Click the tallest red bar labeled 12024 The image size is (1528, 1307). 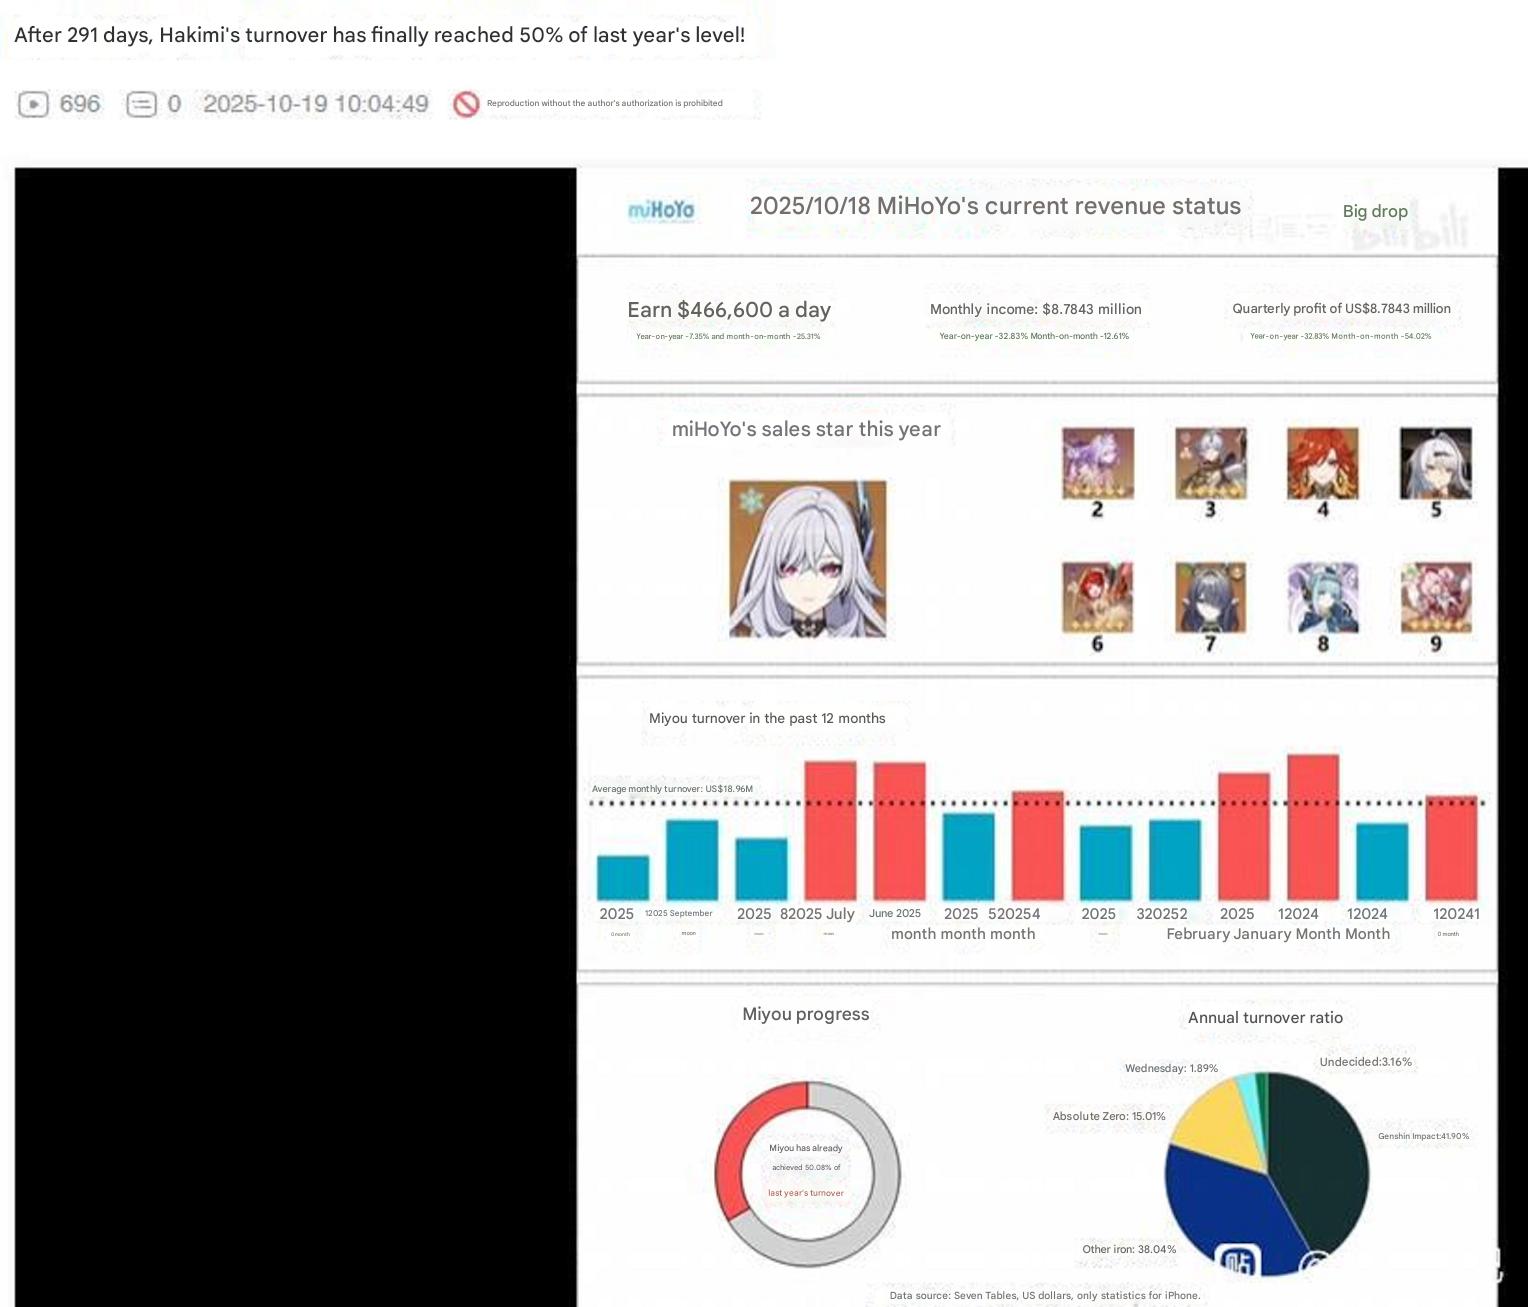tap(1313, 828)
